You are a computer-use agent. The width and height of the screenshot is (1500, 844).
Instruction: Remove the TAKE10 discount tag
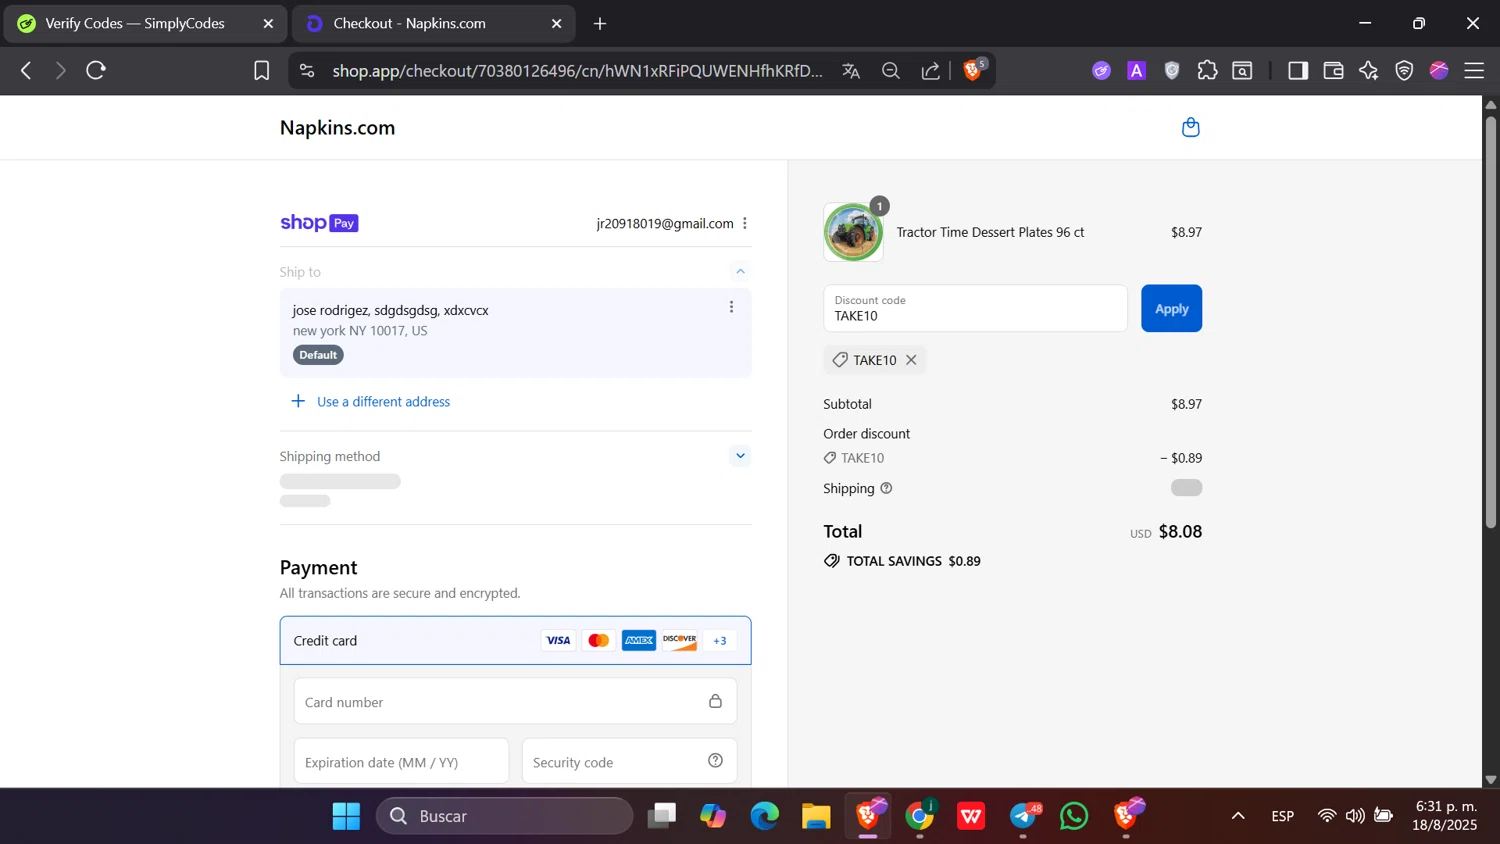911,360
